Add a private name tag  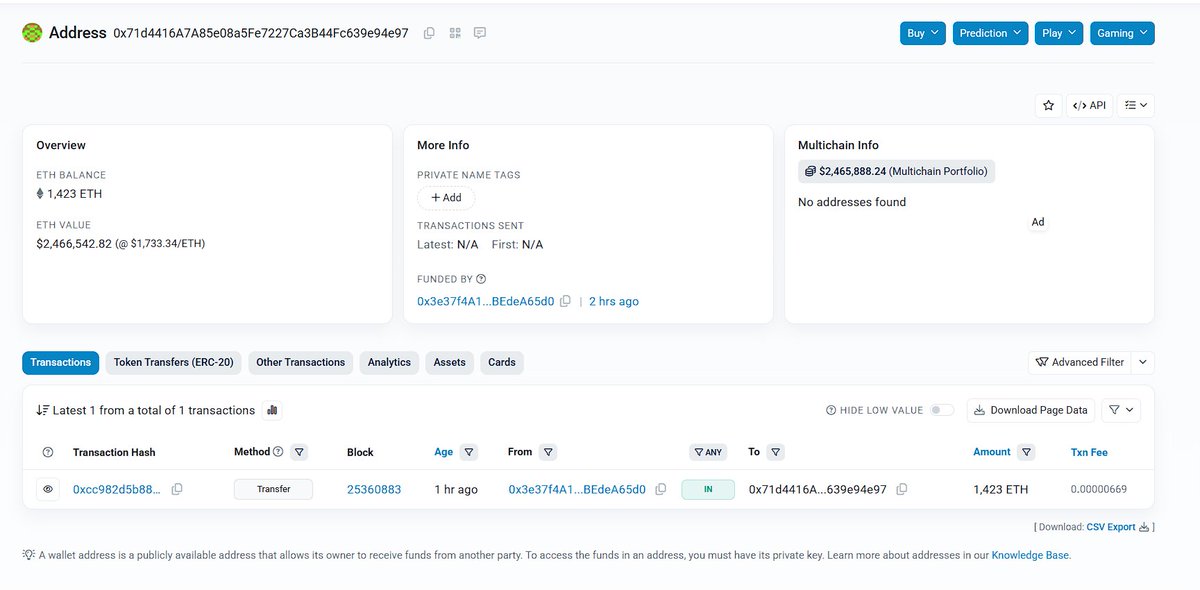tap(446, 198)
